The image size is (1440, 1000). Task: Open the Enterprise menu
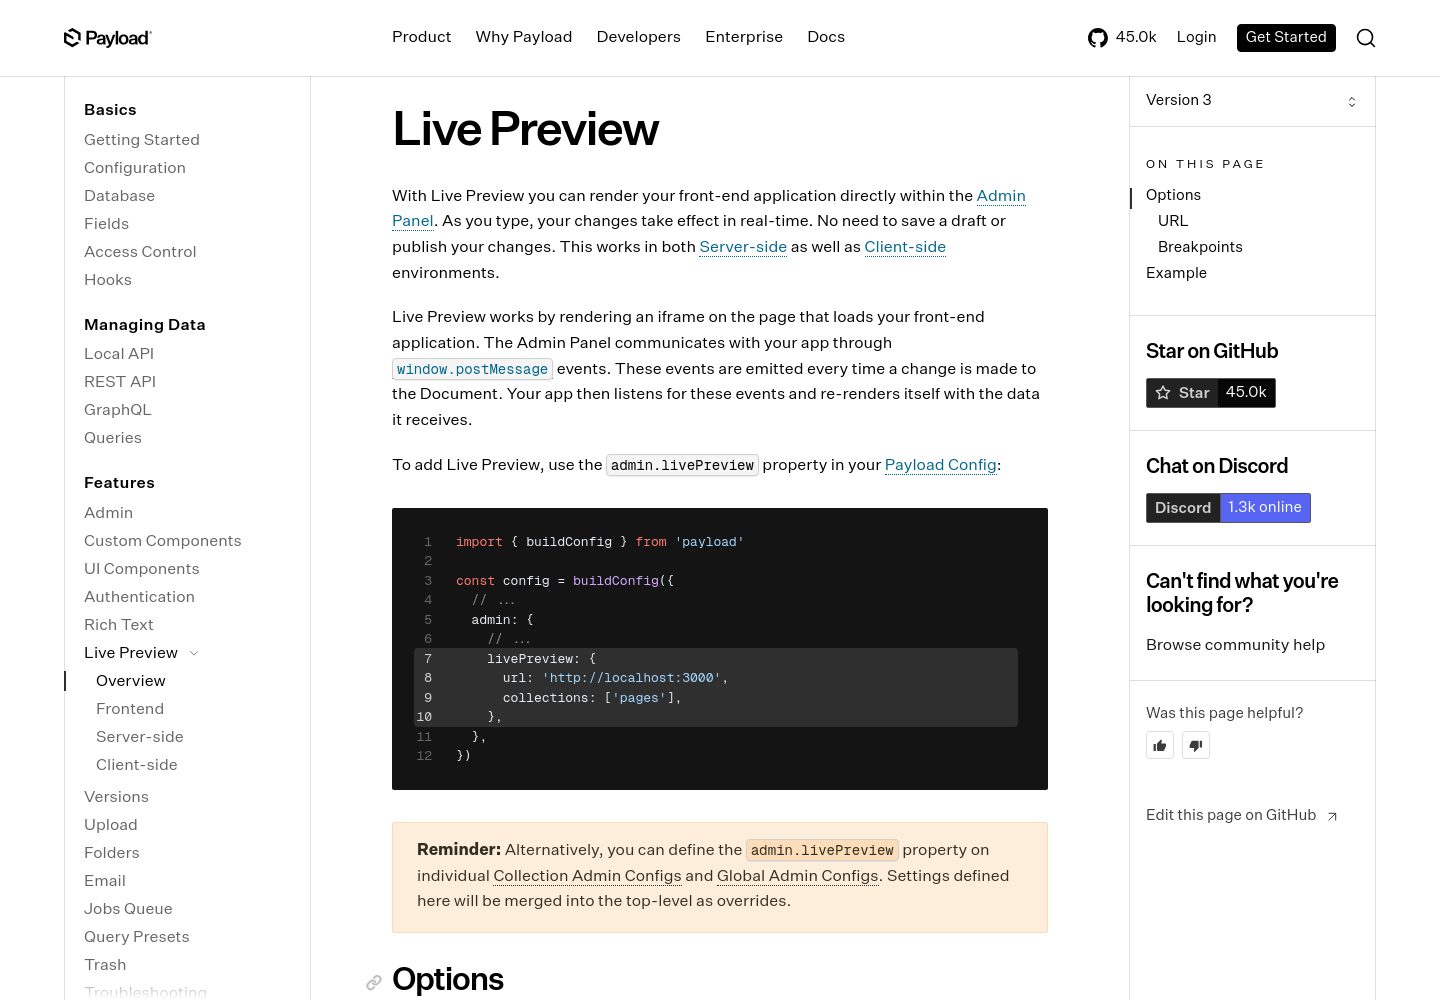tap(744, 37)
